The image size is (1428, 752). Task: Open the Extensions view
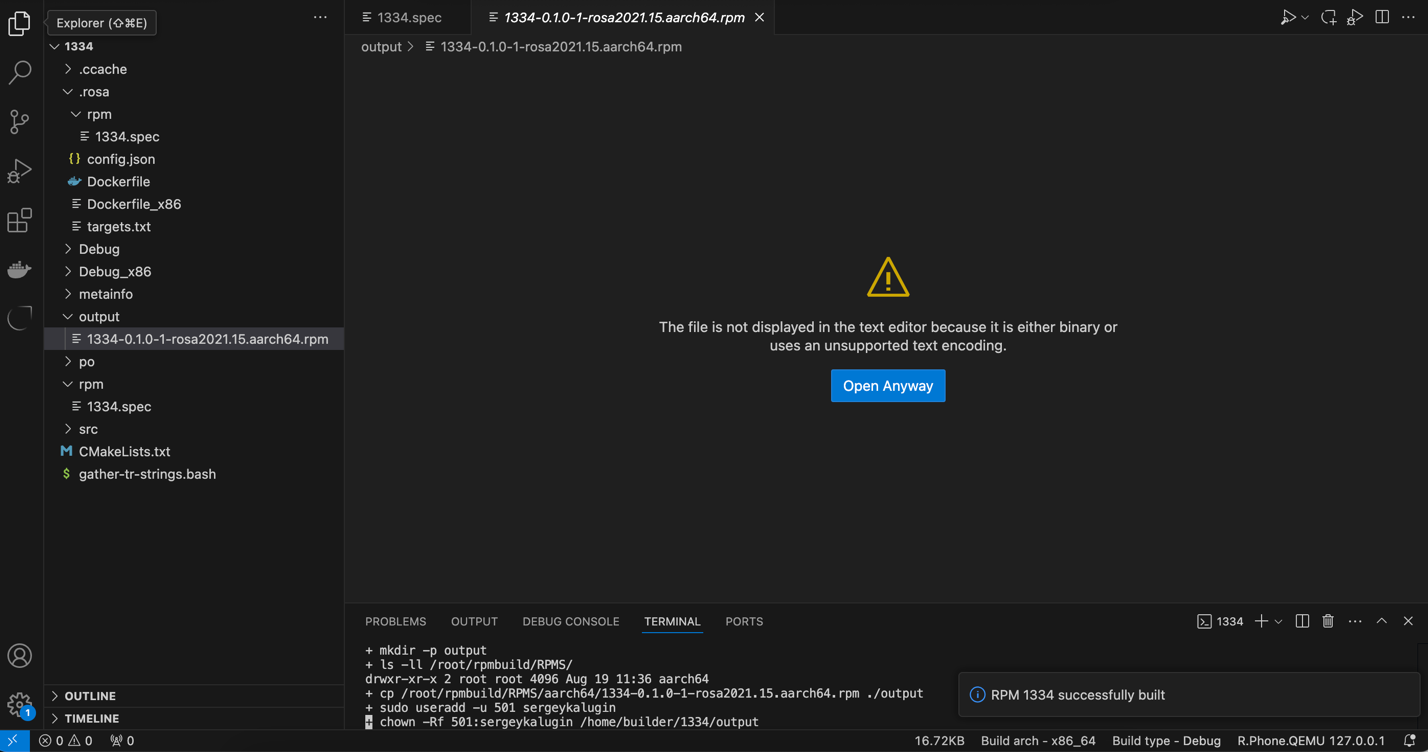pyautogui.click(x=20, y=220)
